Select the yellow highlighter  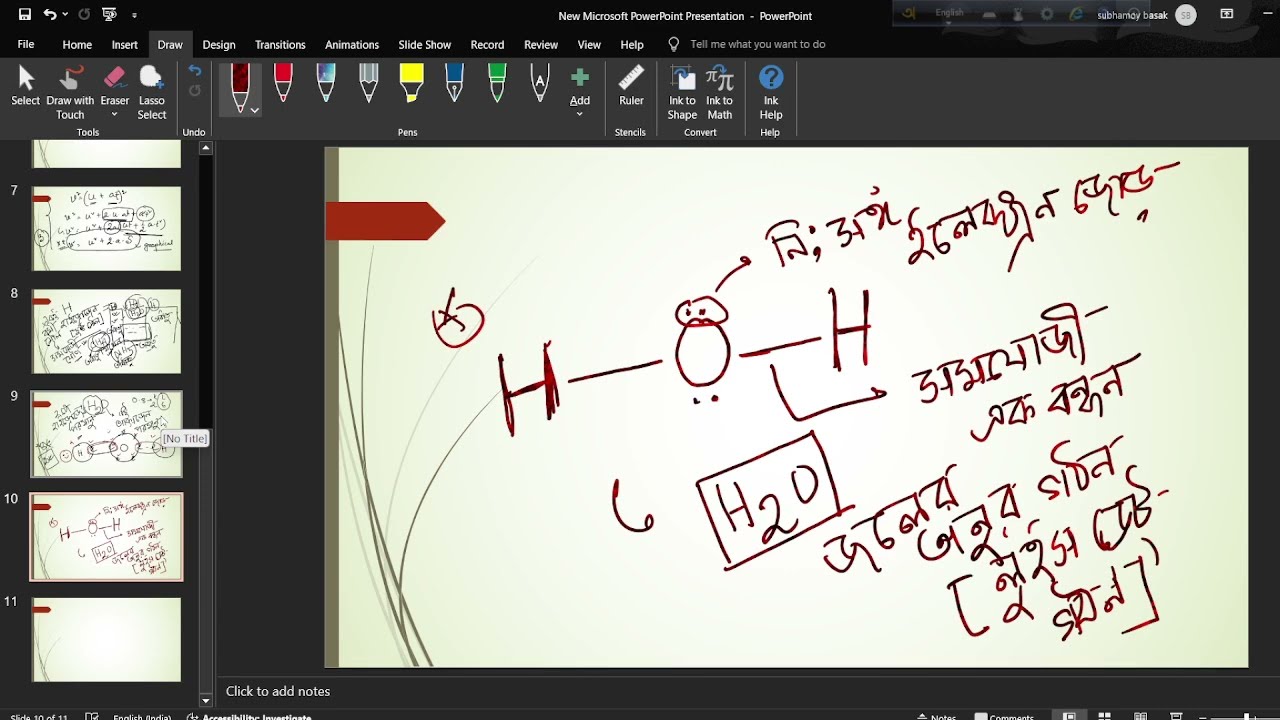pos(411,84)
